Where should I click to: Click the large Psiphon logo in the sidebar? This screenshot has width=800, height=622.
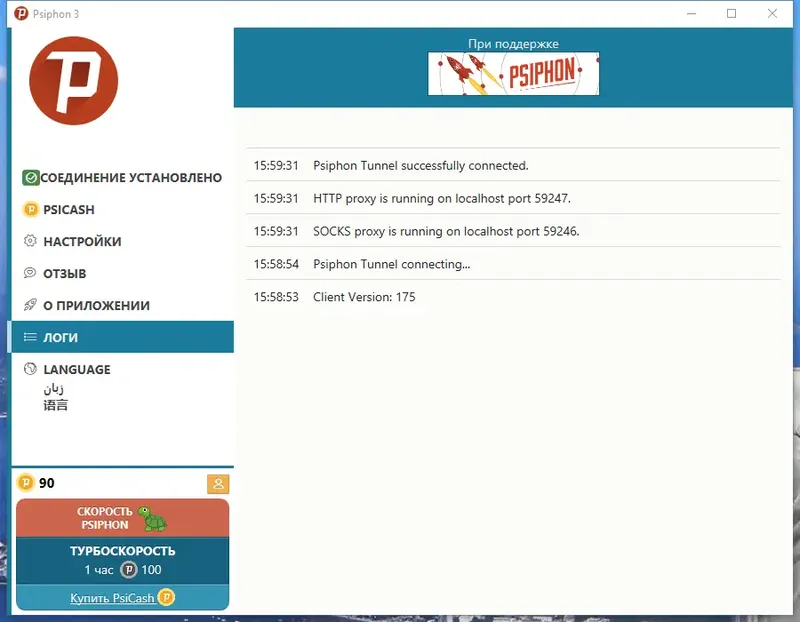click(73, 81)
